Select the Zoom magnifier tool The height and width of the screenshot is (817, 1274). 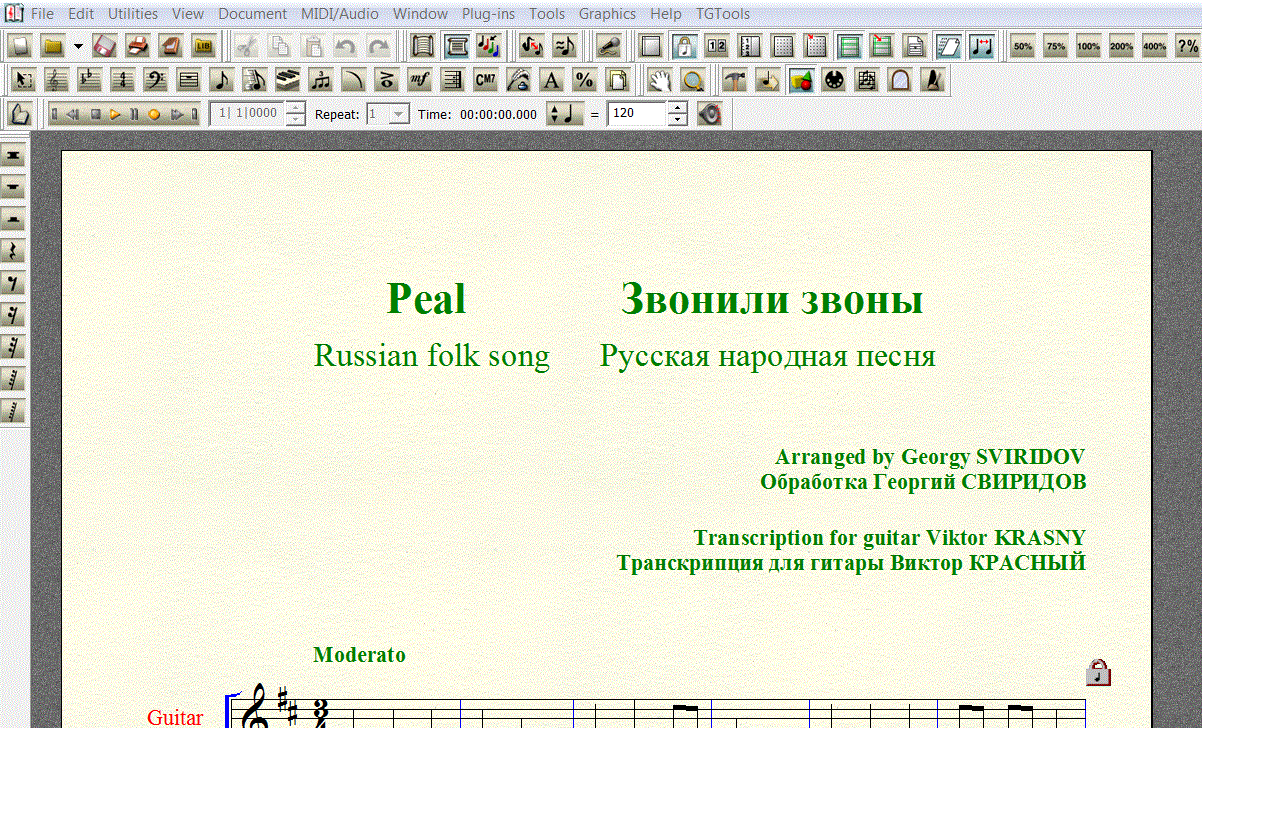click(x=691, y=80)
